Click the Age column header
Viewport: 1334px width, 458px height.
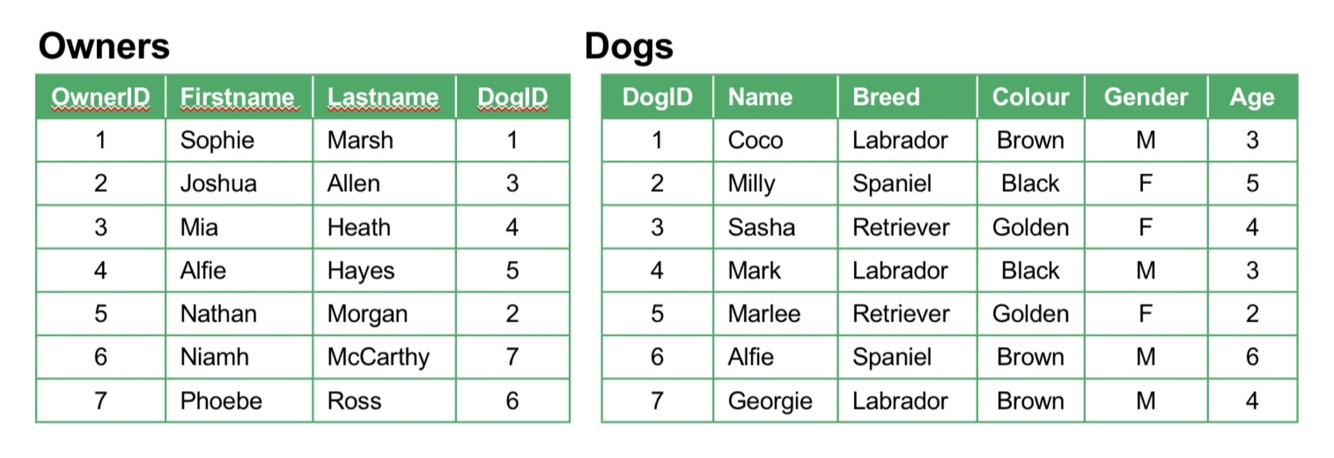pos(1252,97)
